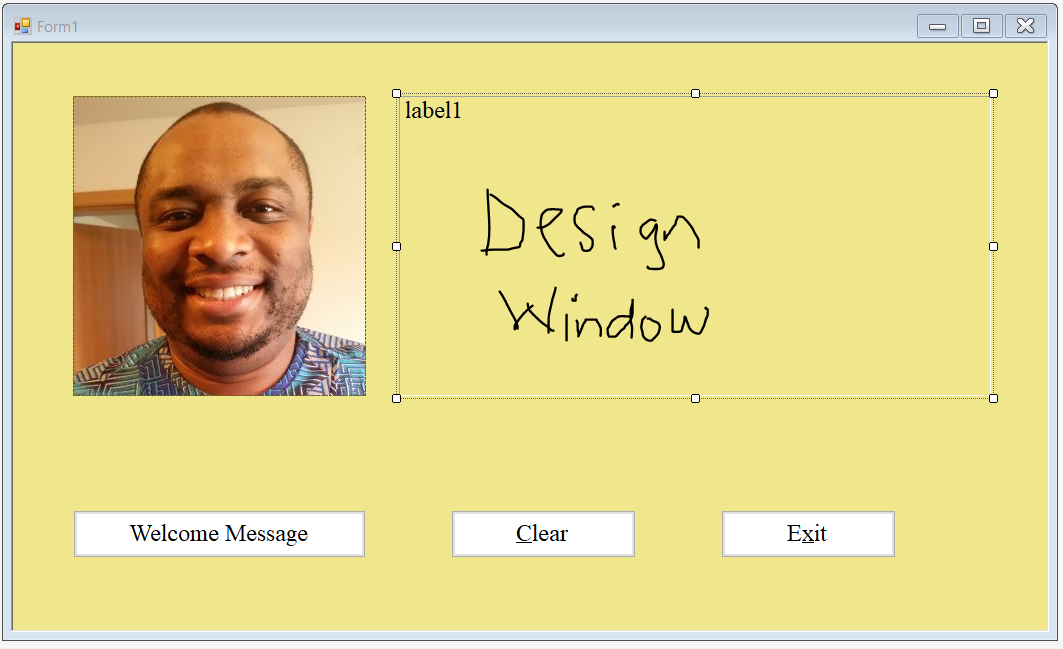Click the Exit button
This screenshot has width=1063, height=649.
pos(808,534)
